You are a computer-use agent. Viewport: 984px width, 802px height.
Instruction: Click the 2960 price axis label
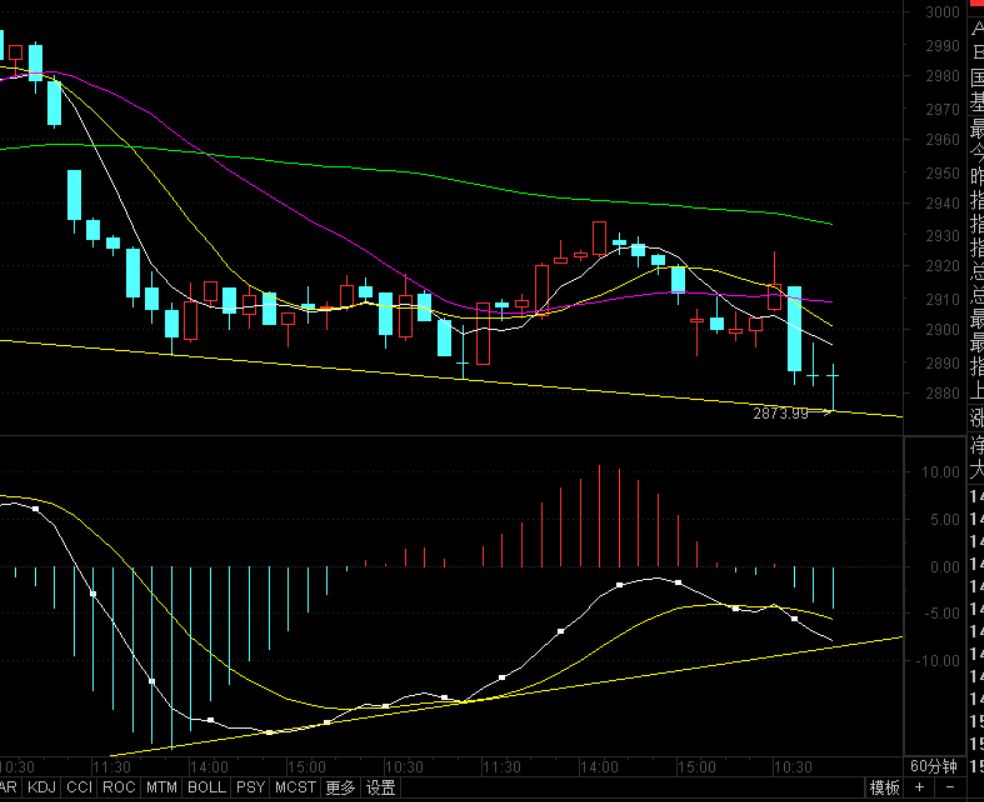943,139
